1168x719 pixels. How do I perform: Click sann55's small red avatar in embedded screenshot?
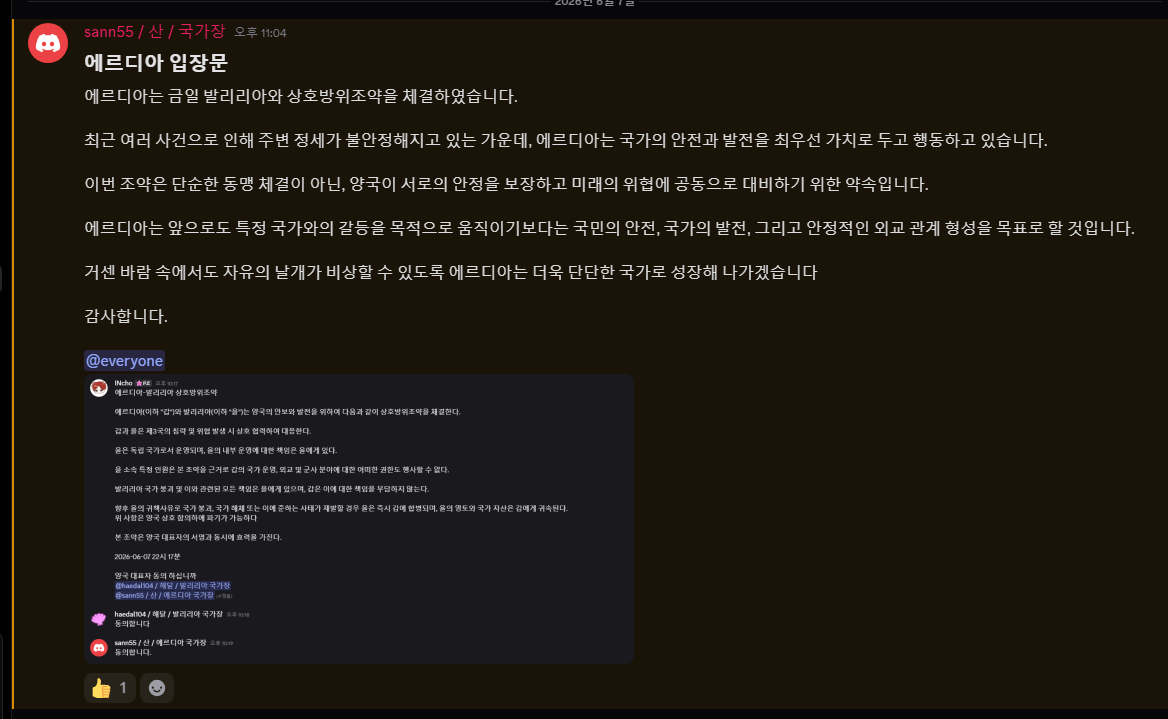click(x=98, y=647)
